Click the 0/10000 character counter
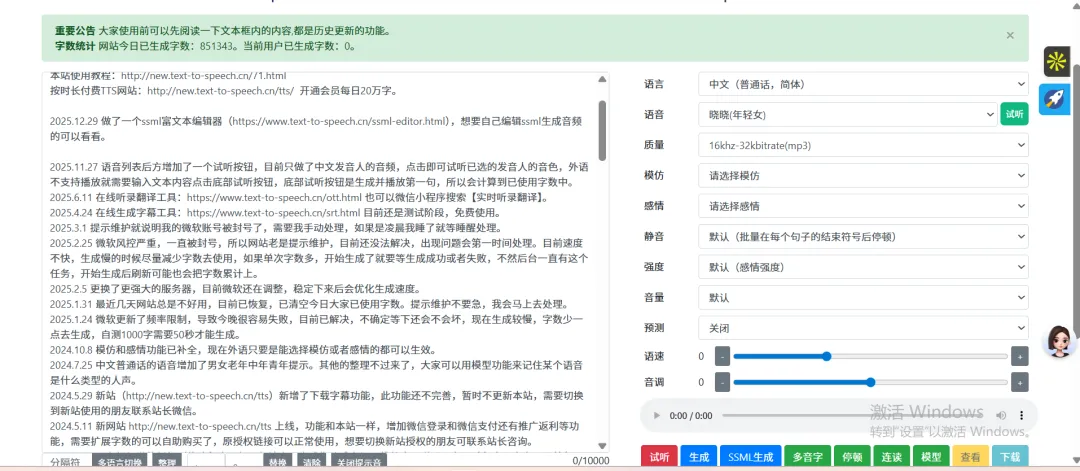 coord(590,461)
